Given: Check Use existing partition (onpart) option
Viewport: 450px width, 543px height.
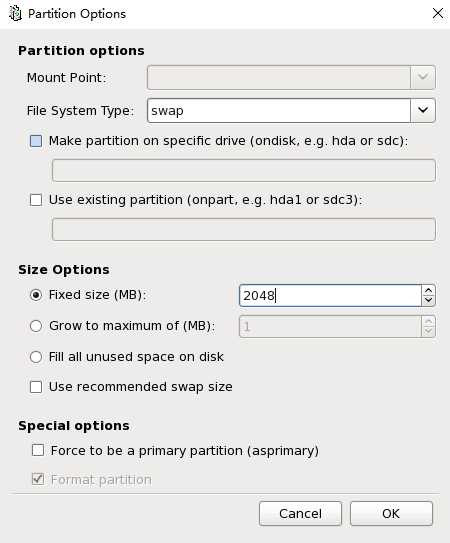Looking at the screenshot, I should coord(36,200).
